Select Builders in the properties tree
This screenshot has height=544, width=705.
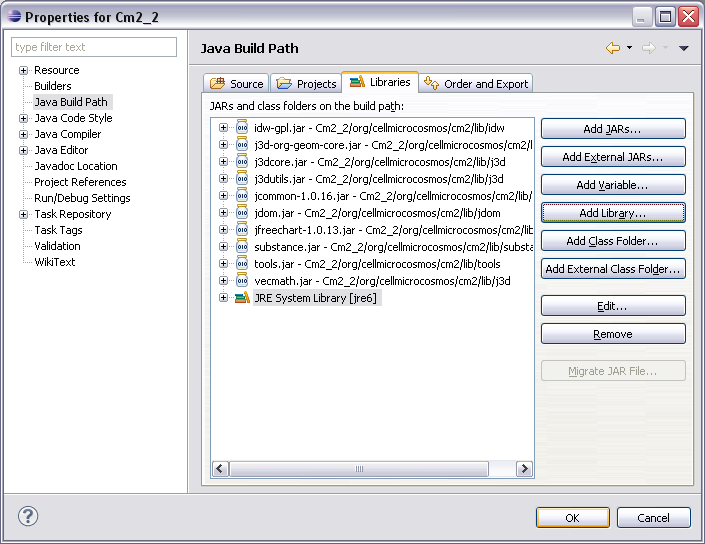[x=53, y=86]
